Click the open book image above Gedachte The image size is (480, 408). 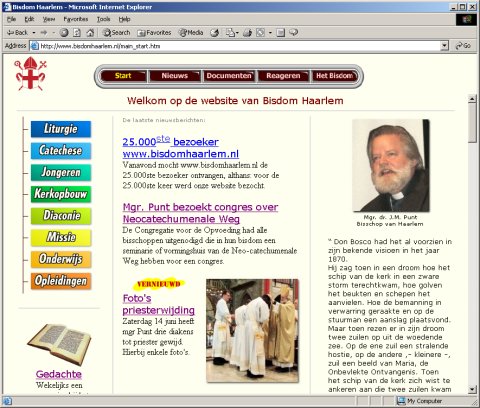coord(59,344)
